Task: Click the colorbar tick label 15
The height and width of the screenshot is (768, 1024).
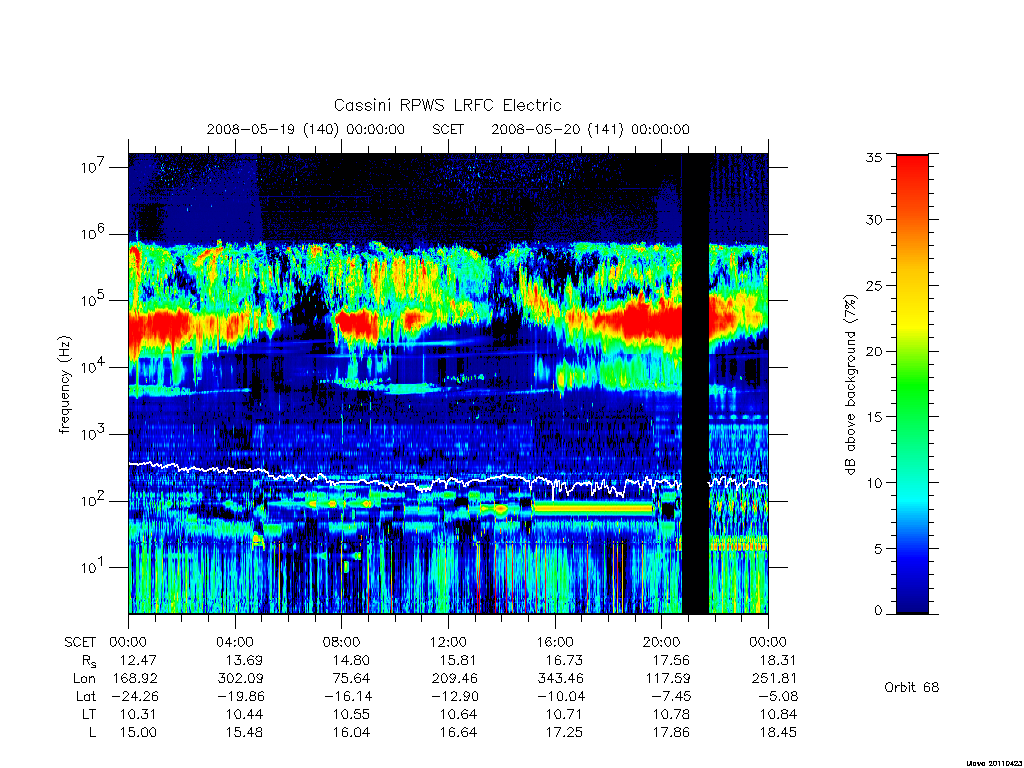Action: 874,416
